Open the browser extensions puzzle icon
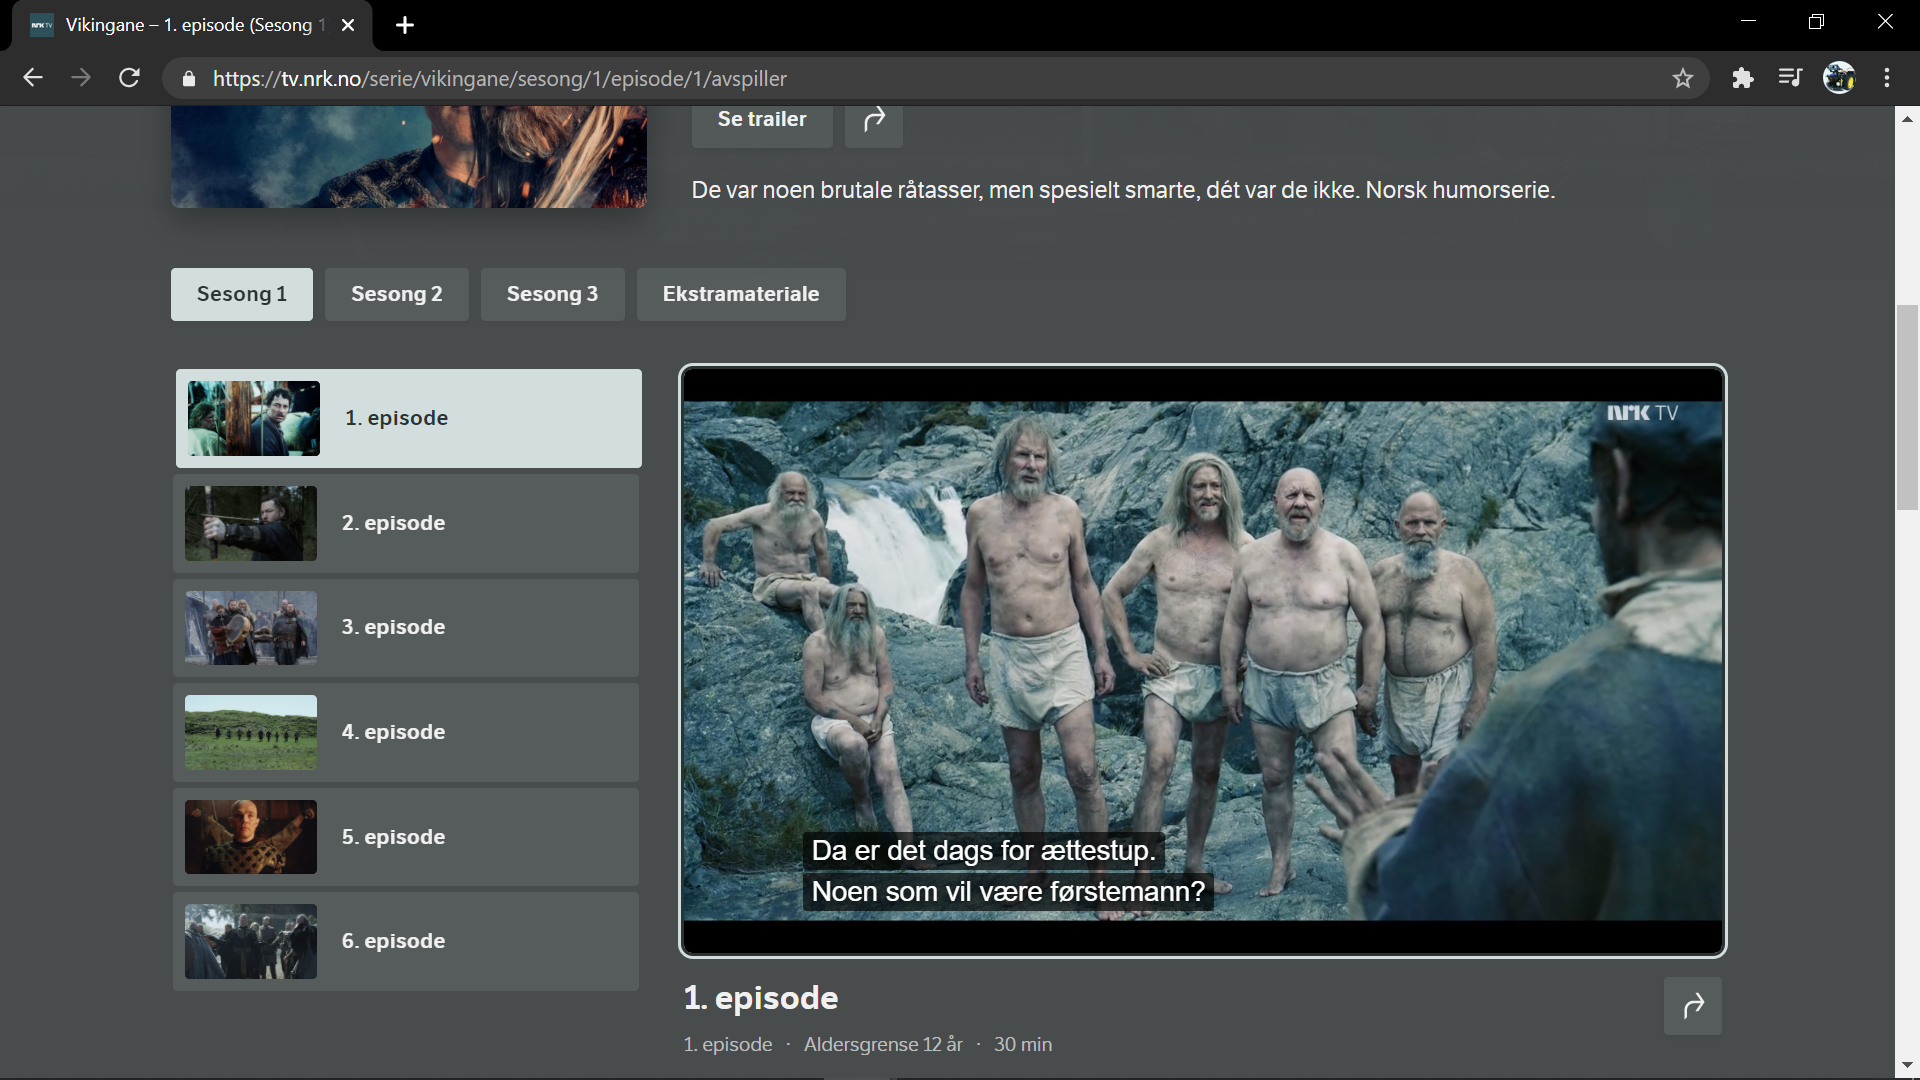 tap(1743, 78)
